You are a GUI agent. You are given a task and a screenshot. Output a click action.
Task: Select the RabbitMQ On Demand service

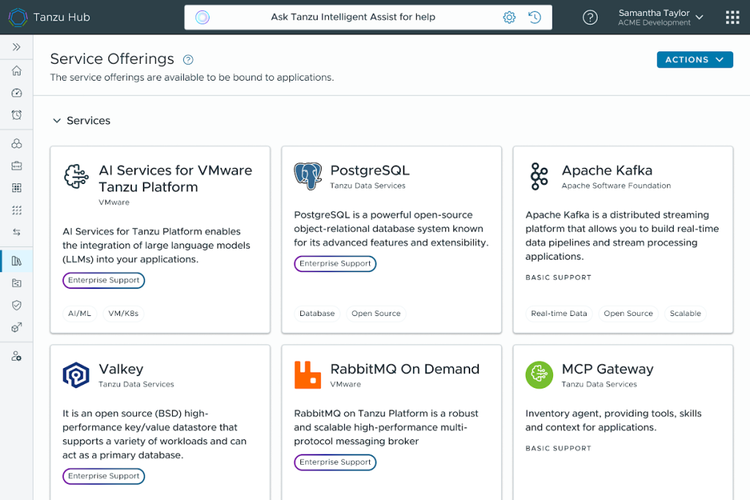[x=392, y=420]
